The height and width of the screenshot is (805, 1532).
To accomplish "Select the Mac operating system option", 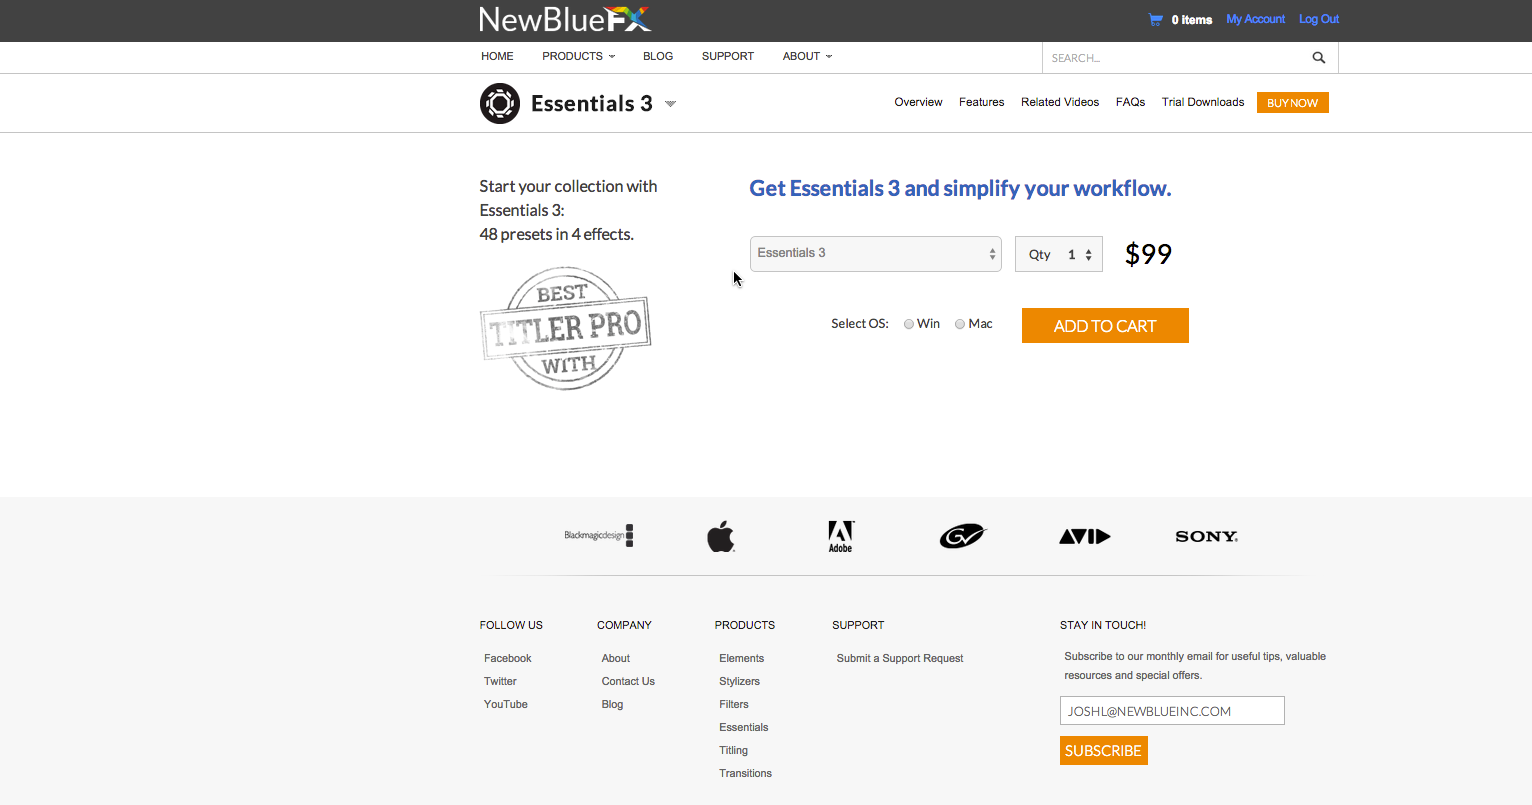I will pos(960,324).
